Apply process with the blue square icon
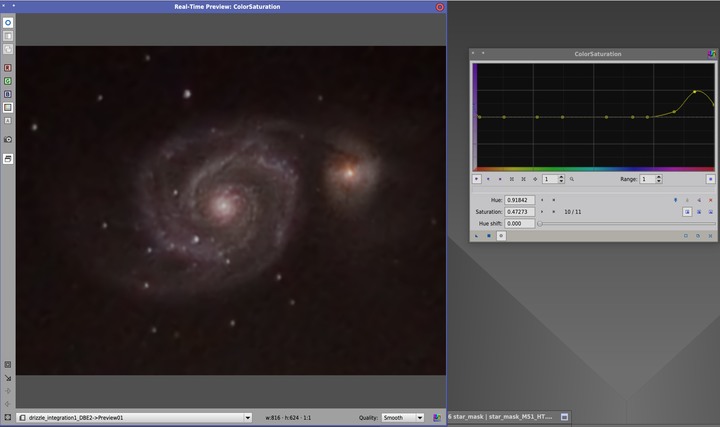This screenshot has width=720, height=427. pos(489,236)
